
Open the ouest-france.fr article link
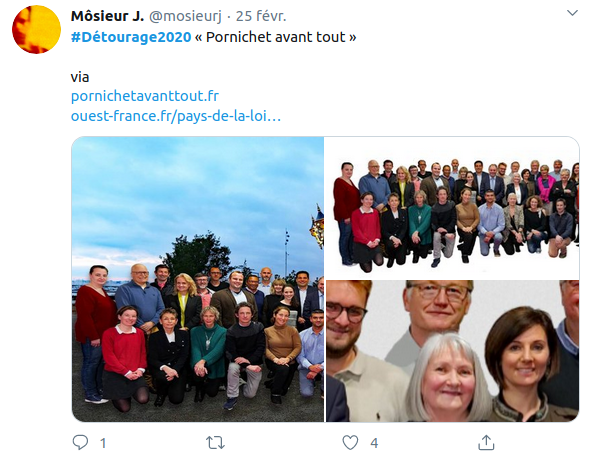(x=176, y=116)
